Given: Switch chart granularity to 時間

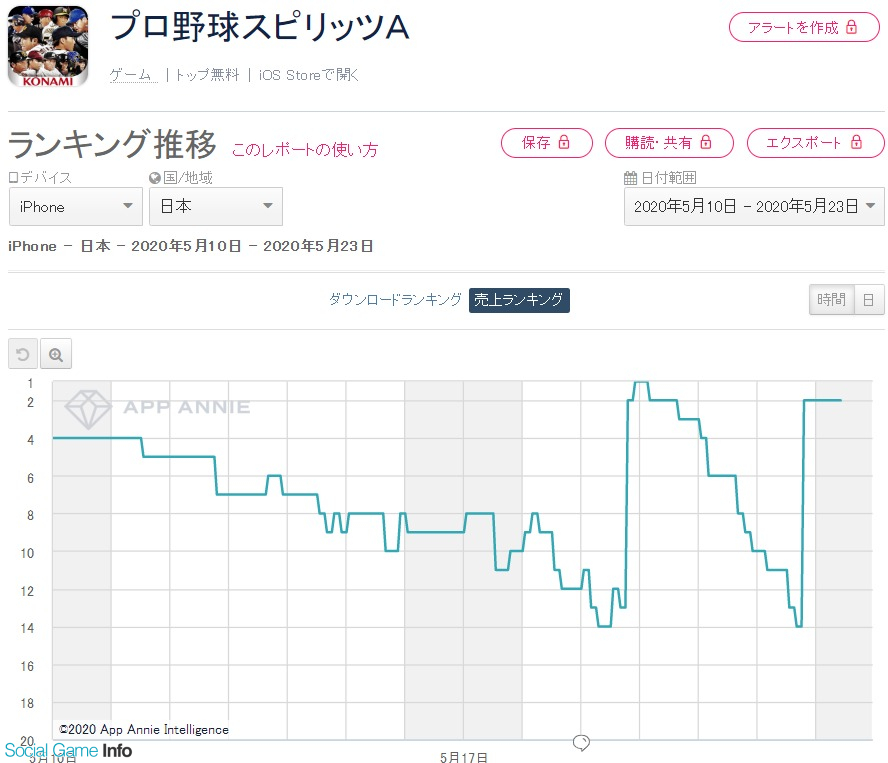Looking at the screenshot, I should click(x=831, y=300).
